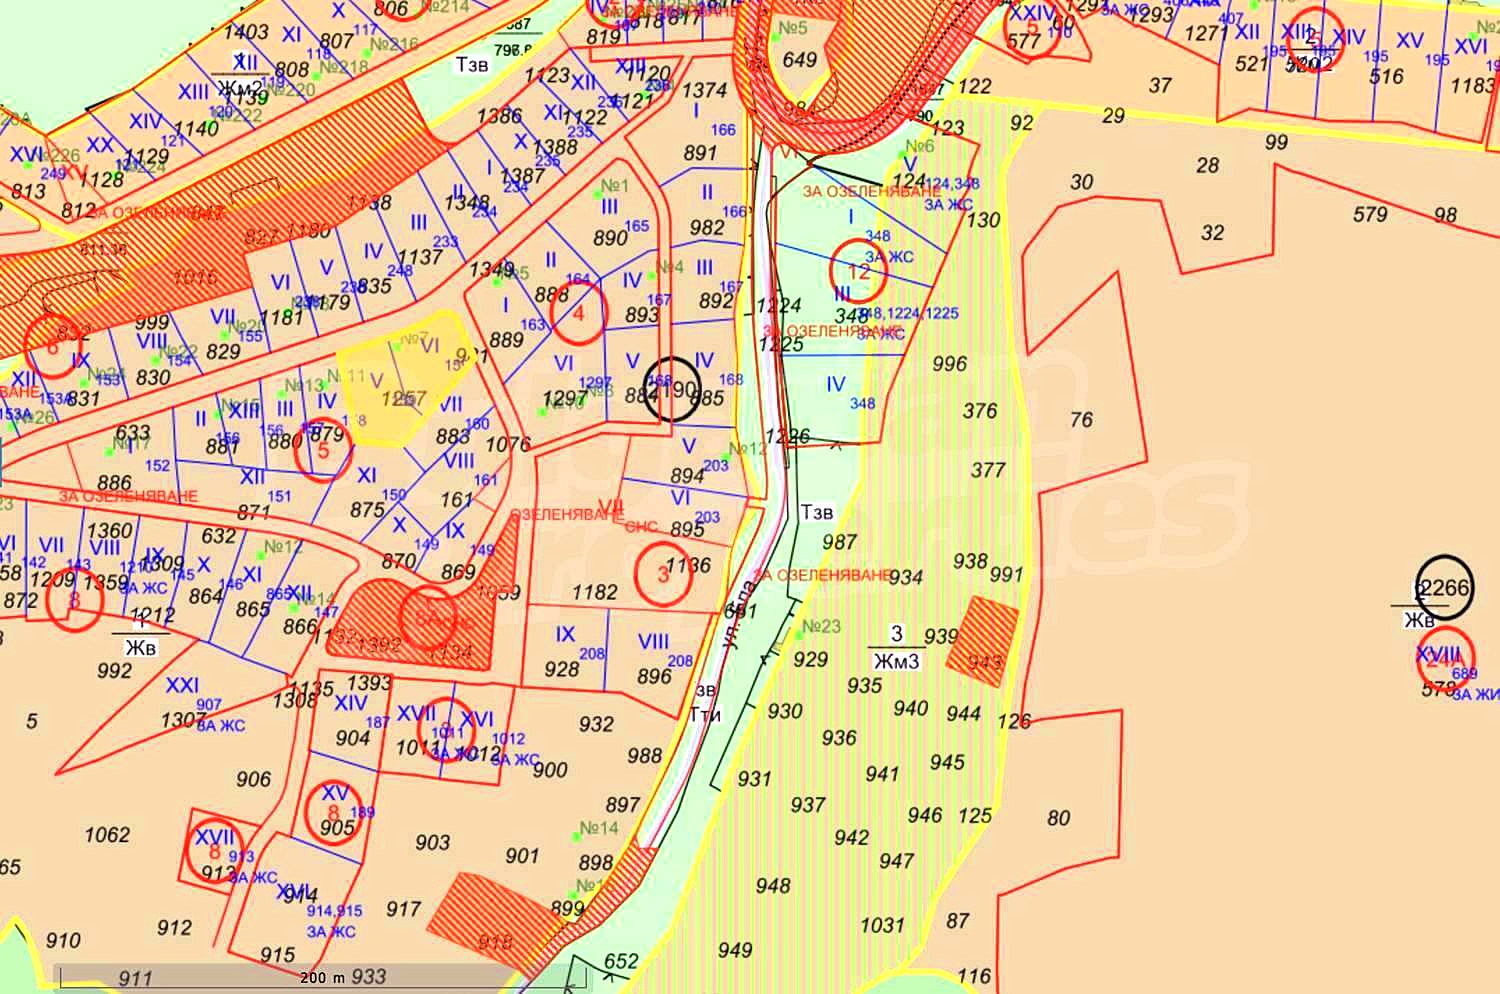The image size is (1500, 994).
Task: Click the red circle around parcel 905
Action: [333, 812]
